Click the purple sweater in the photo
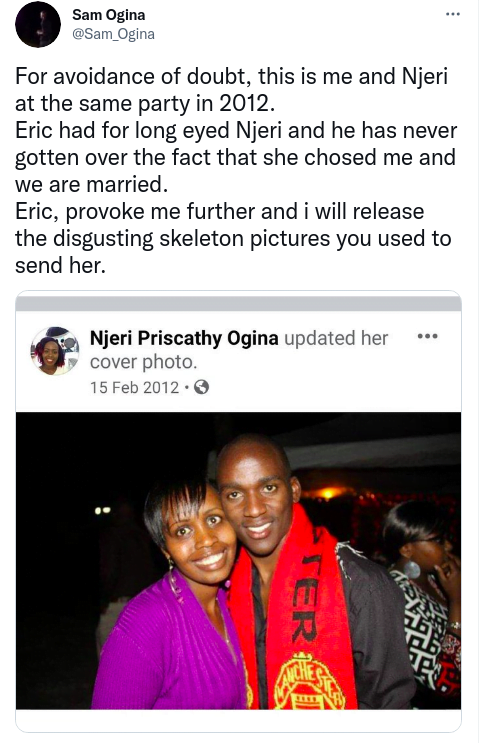This screenshot has width=480, height=743. tap(171, 649)
